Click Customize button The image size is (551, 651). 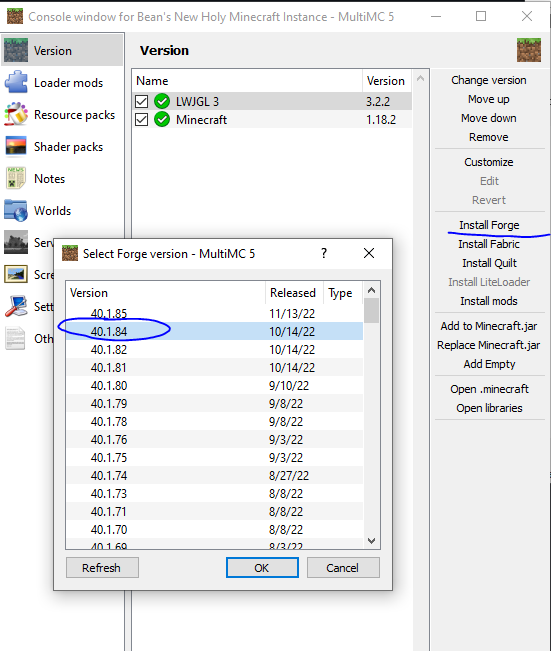click(489, 162)
